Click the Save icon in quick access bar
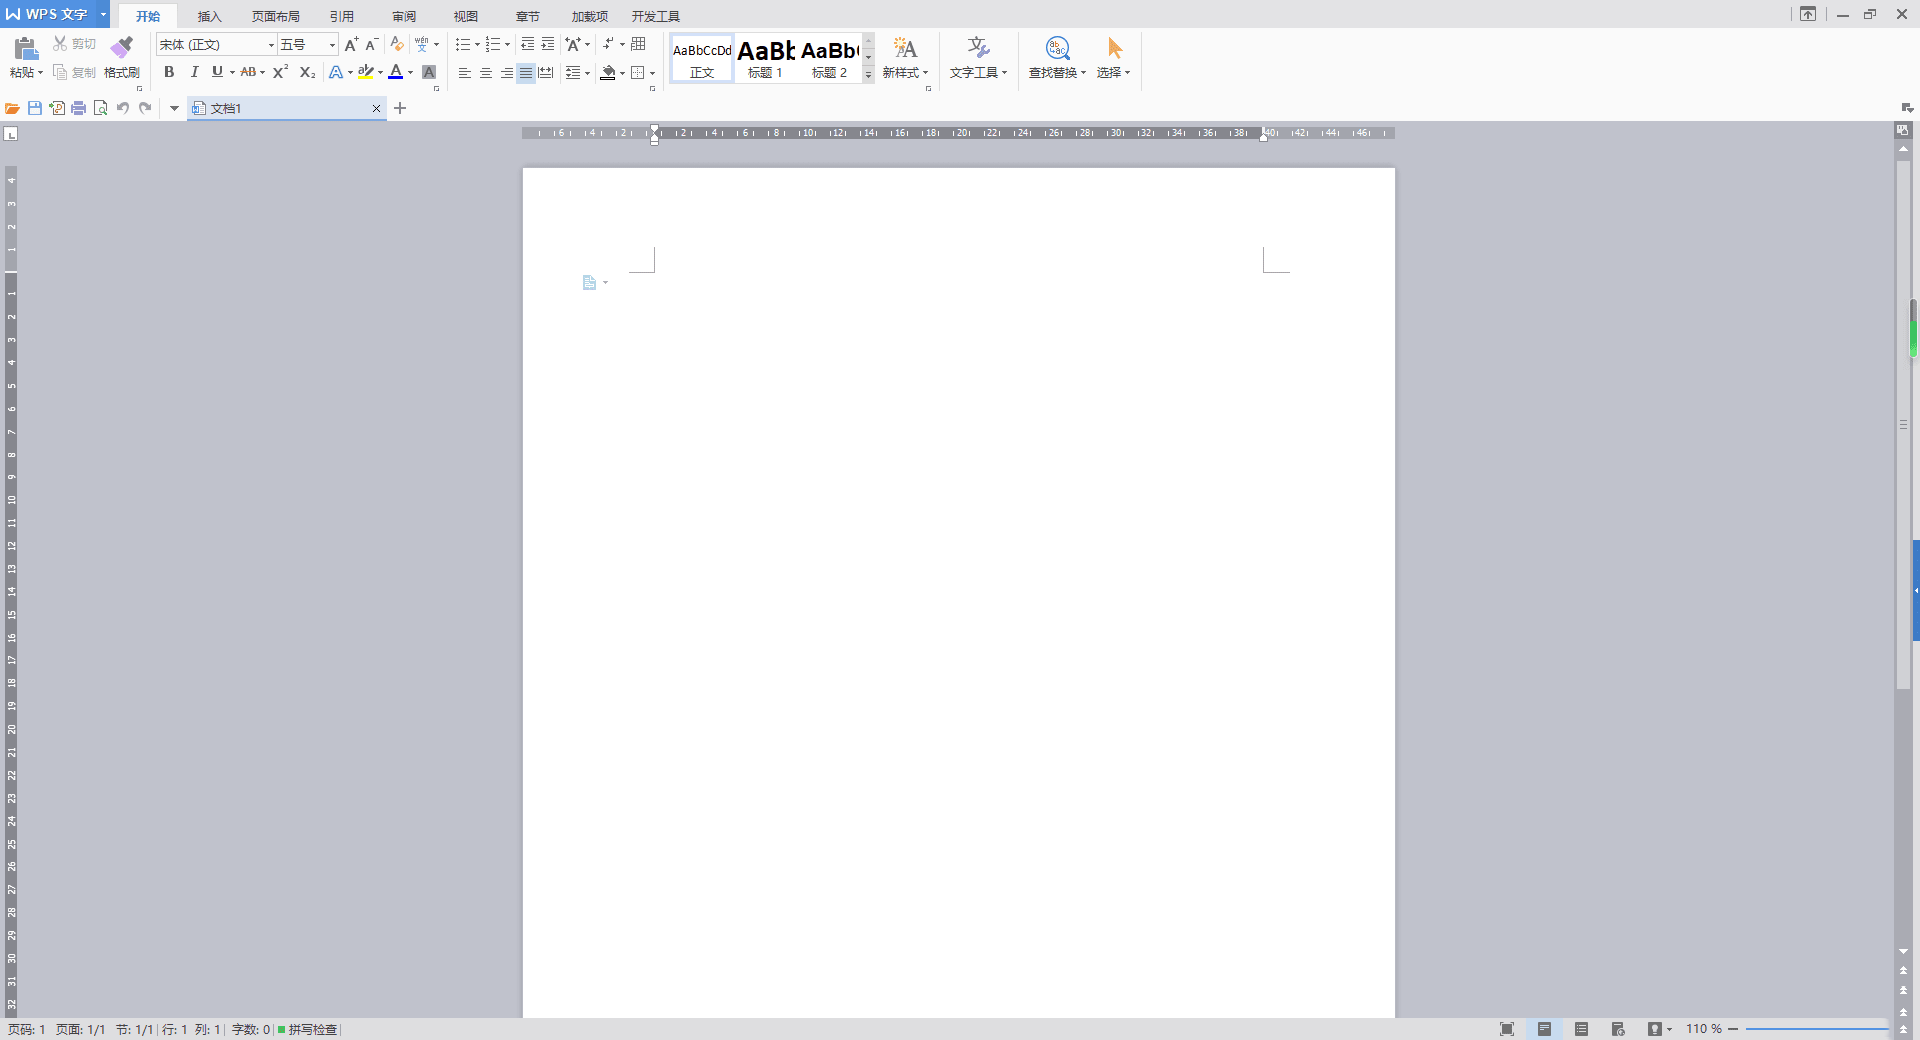 click(x=35, y=108)
